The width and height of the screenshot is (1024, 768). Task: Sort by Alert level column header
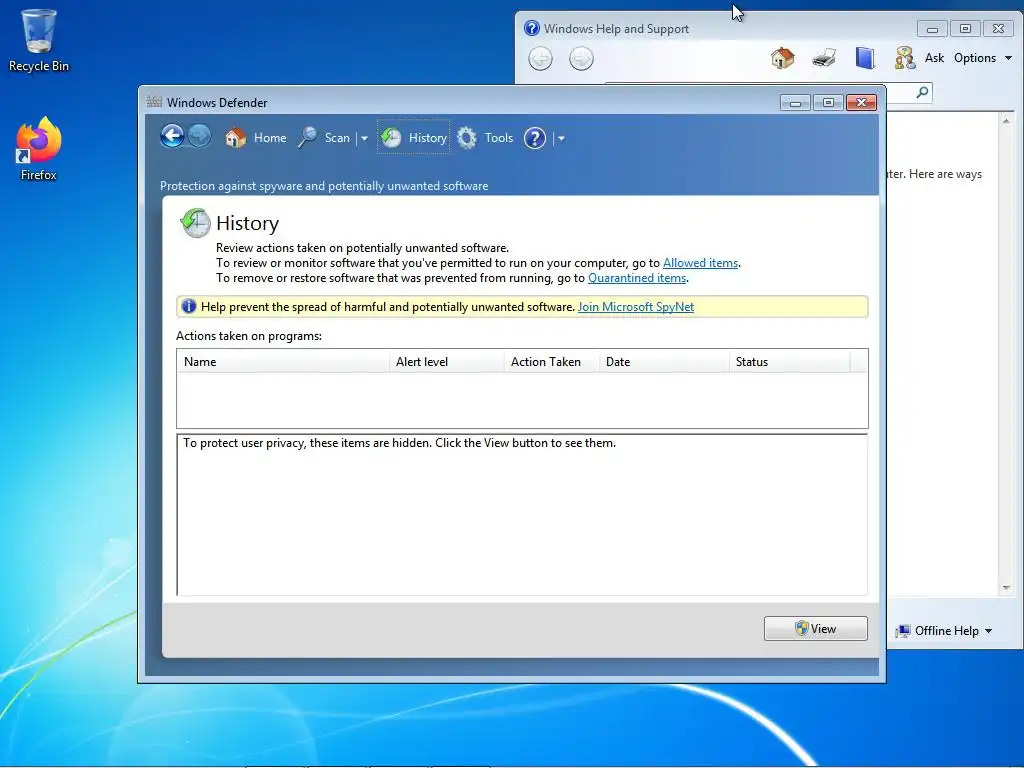(447, 362)
